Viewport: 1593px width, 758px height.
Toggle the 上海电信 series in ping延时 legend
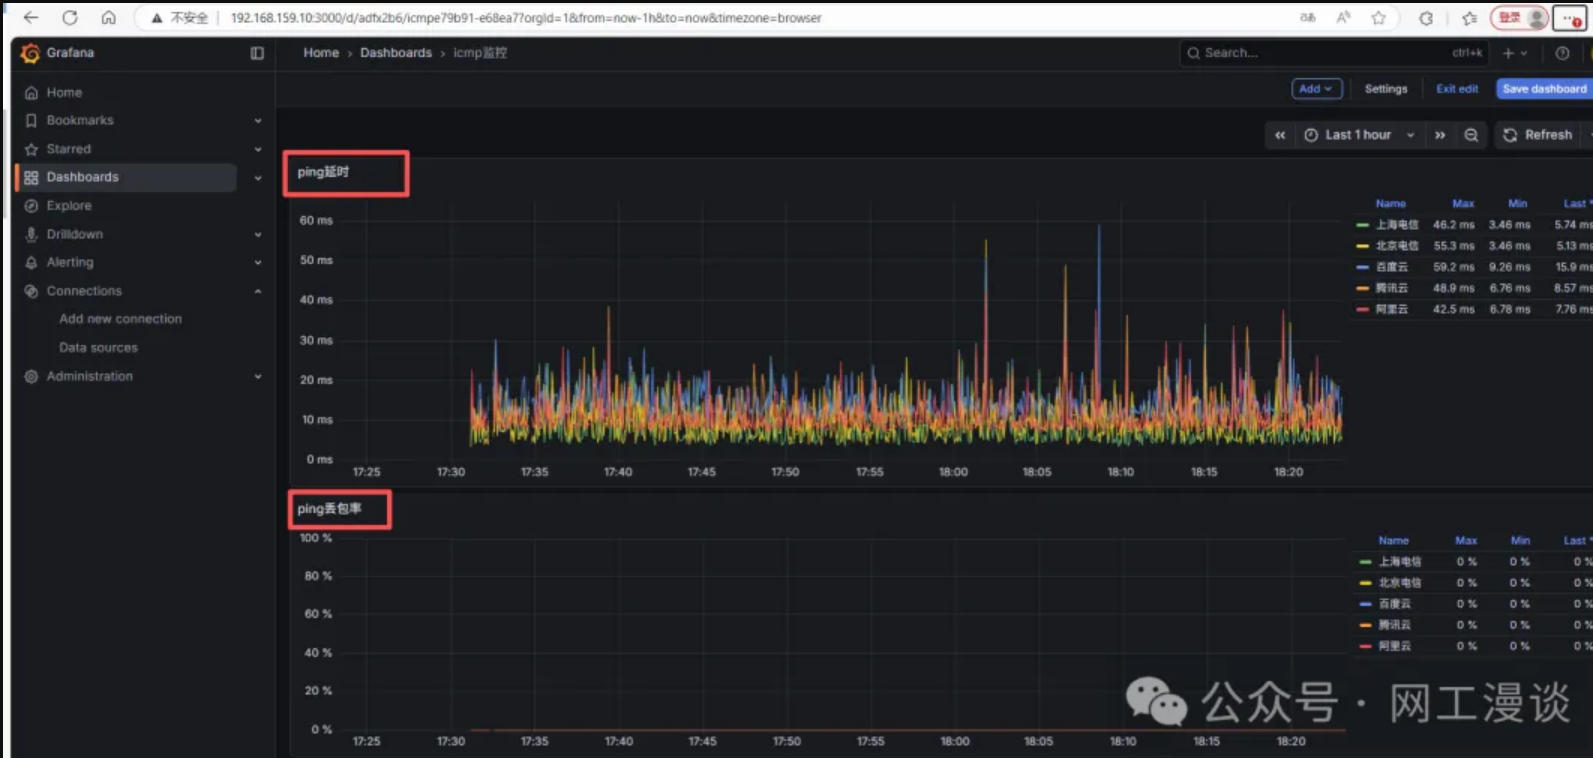pos(1396,225)
